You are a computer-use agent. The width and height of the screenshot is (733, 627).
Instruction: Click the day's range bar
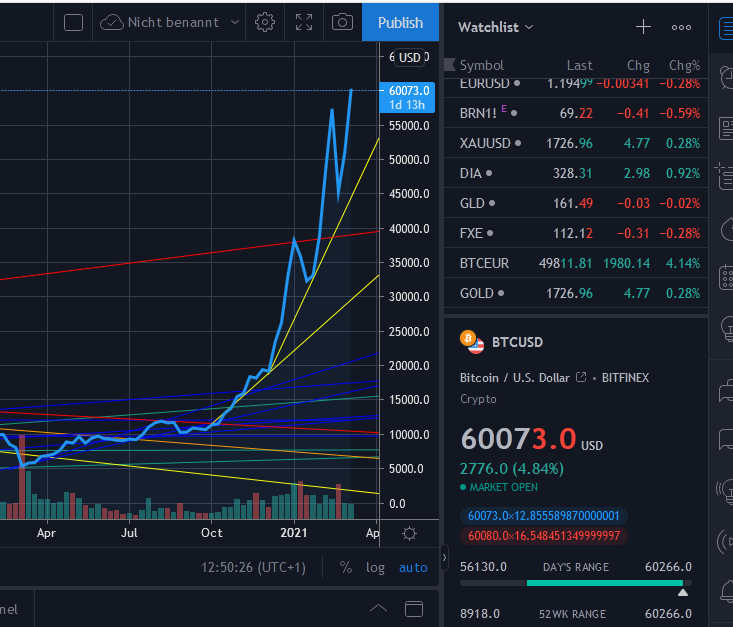(575, 583)
